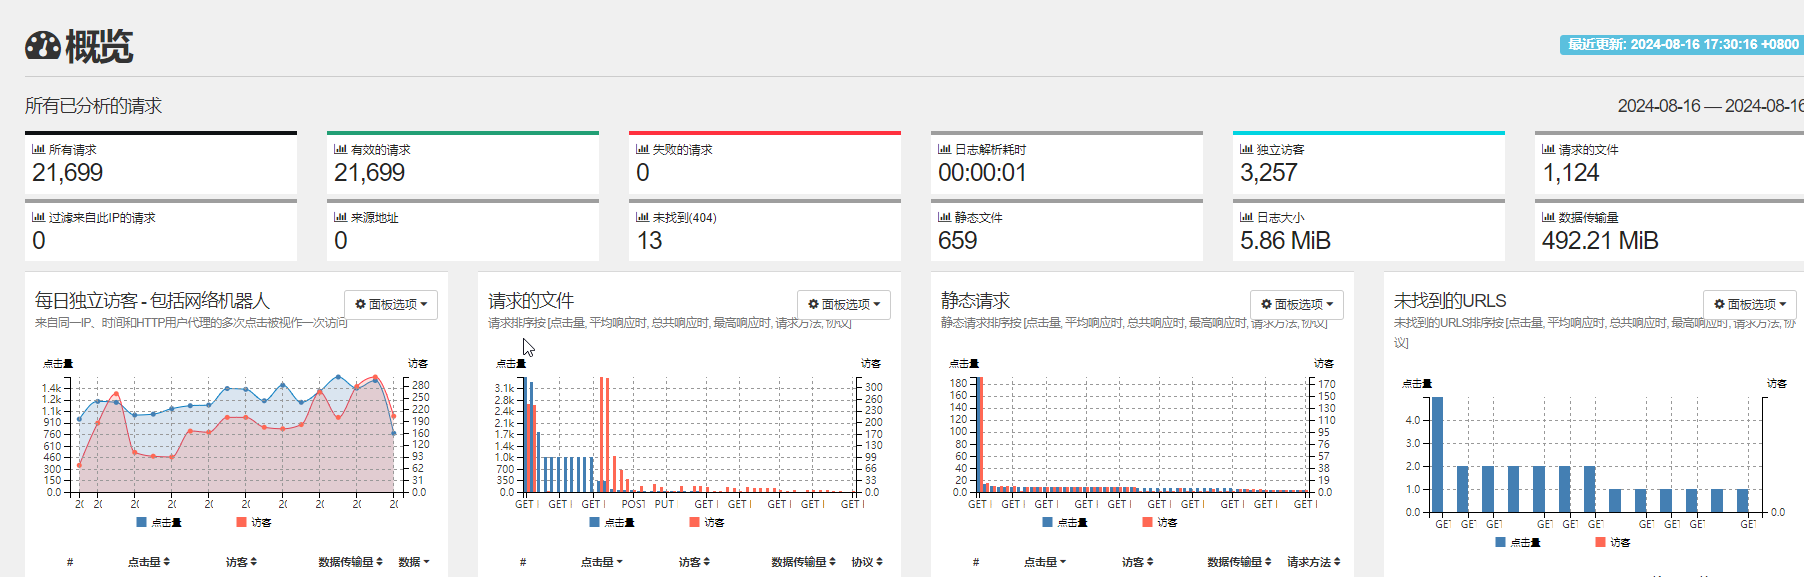The image size is (1804, 577).
Task: Expand 面板选项 menu in 静态请求 panel
Action: (x=1297, y=304)
